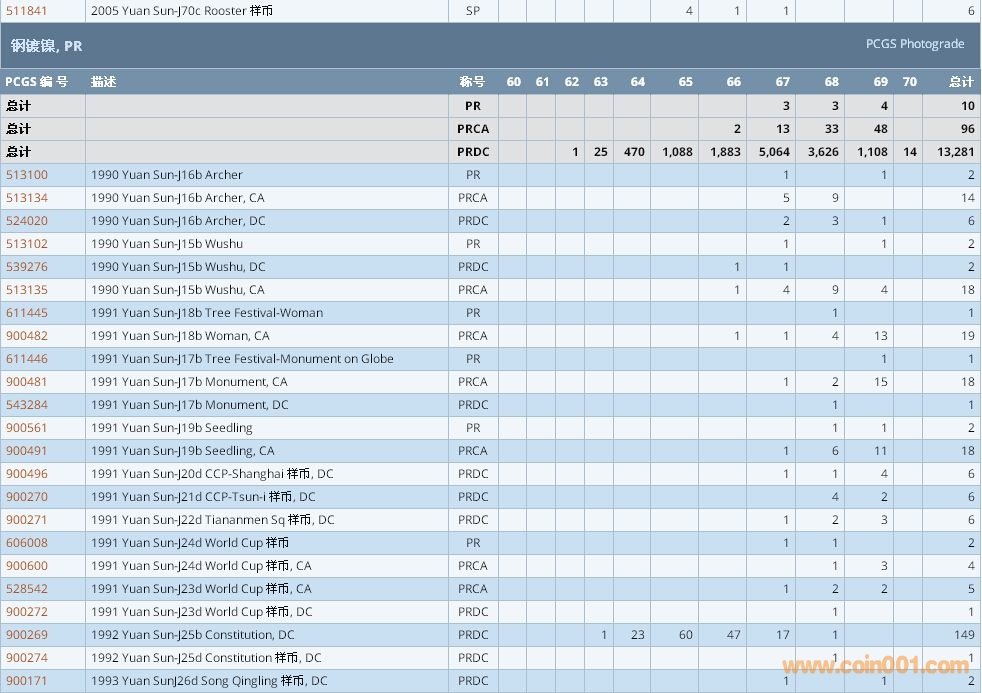Open PCGS number 511841 Rooster link
The width and height of the screenshot is (982, 693).
click(27, 11)
